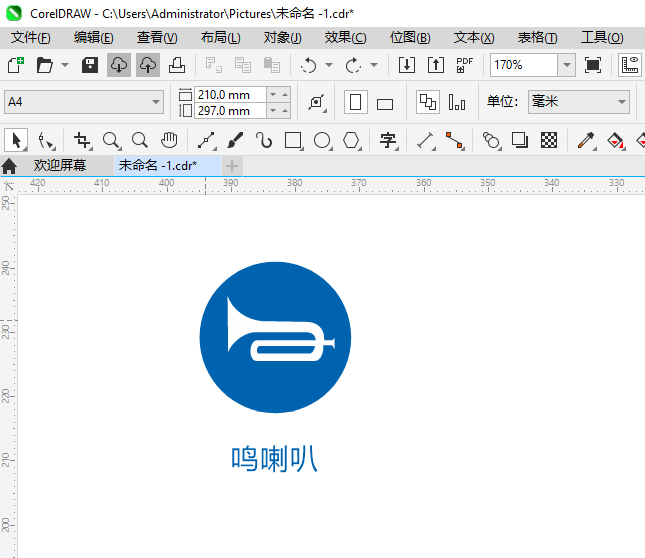Click the Print icon
The width and height of the screenshot is (645, 558).
(177, 65)
